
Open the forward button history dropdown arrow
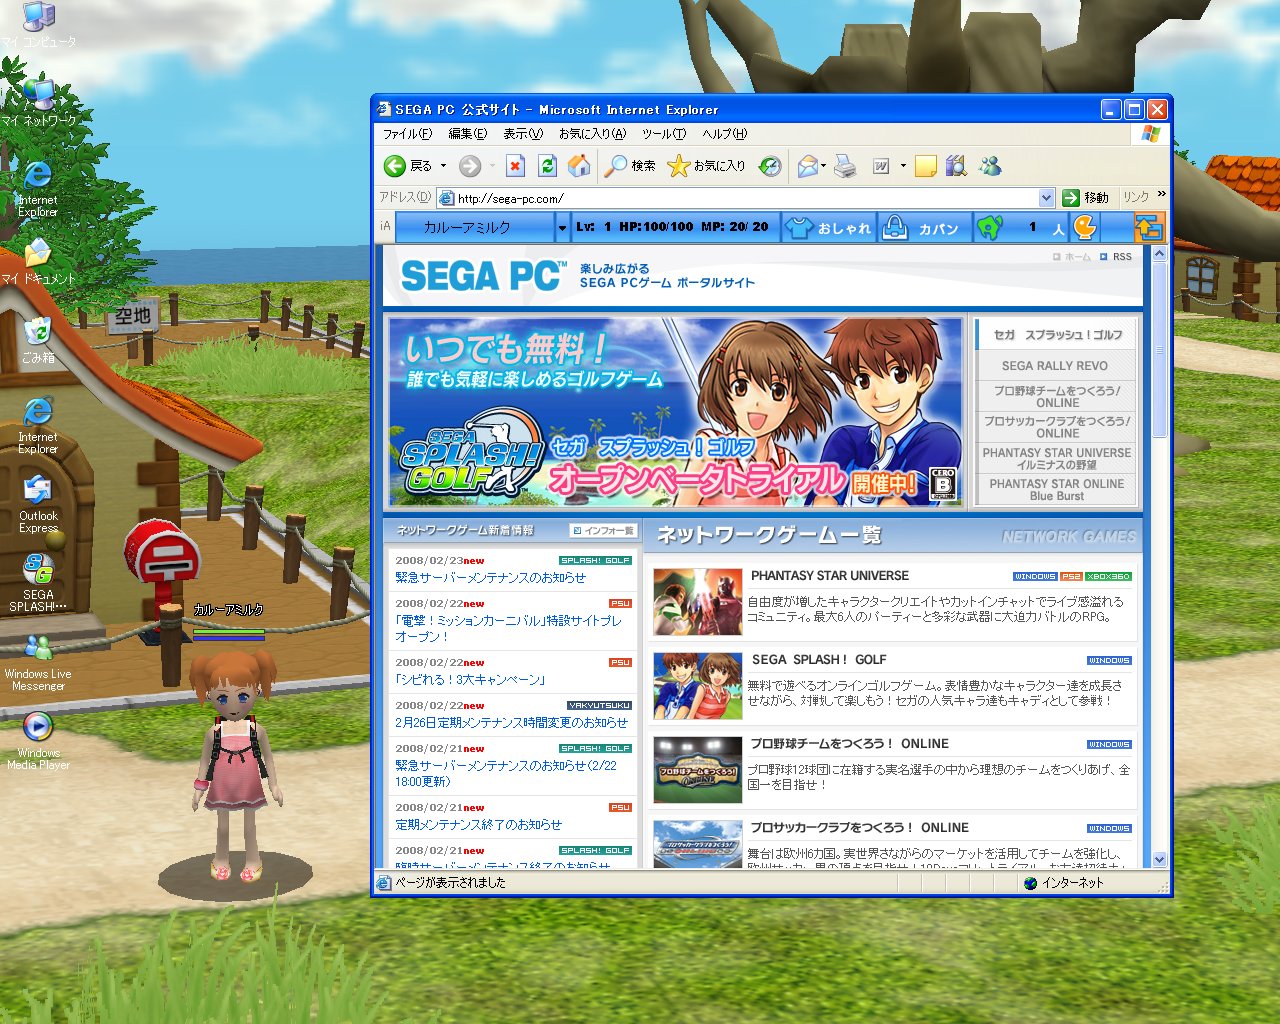coord(492,166)
